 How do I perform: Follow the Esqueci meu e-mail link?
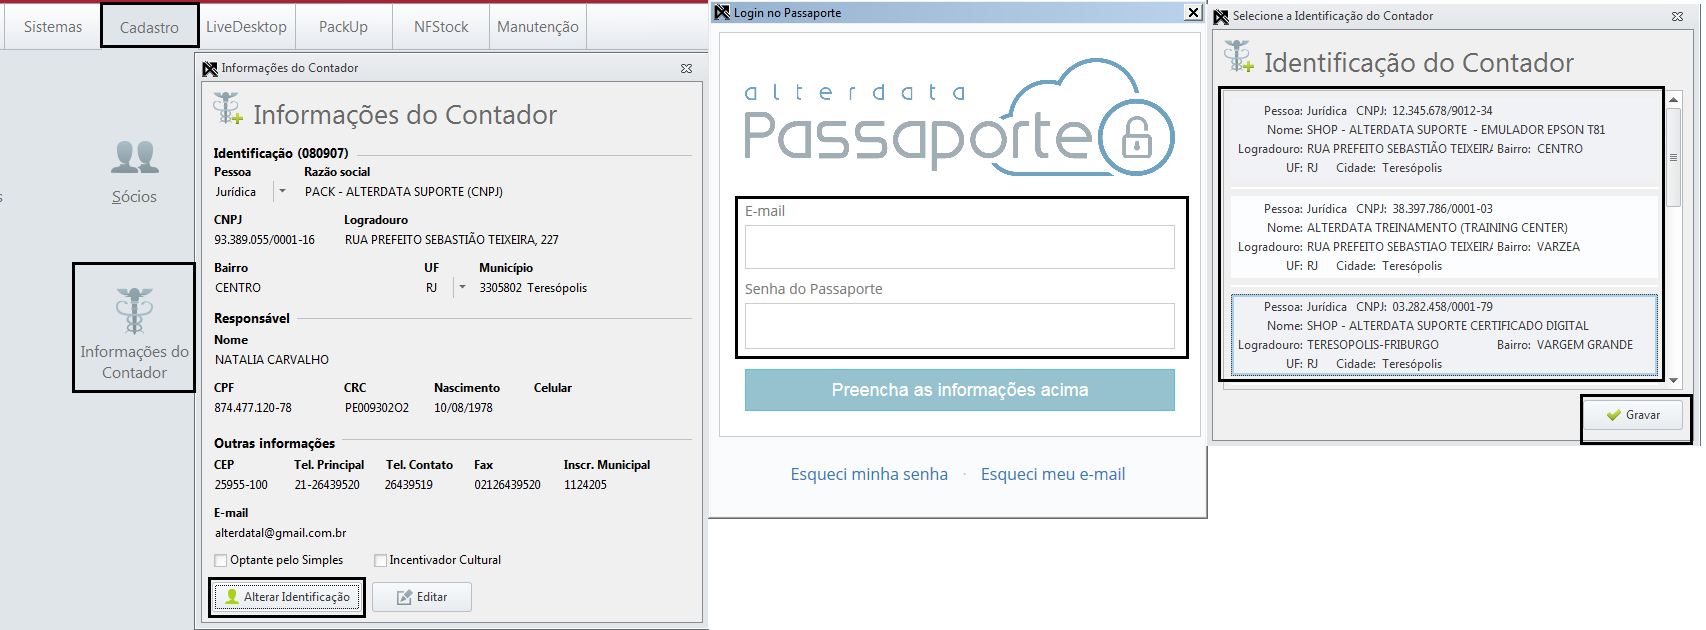tap(1053, 474)
